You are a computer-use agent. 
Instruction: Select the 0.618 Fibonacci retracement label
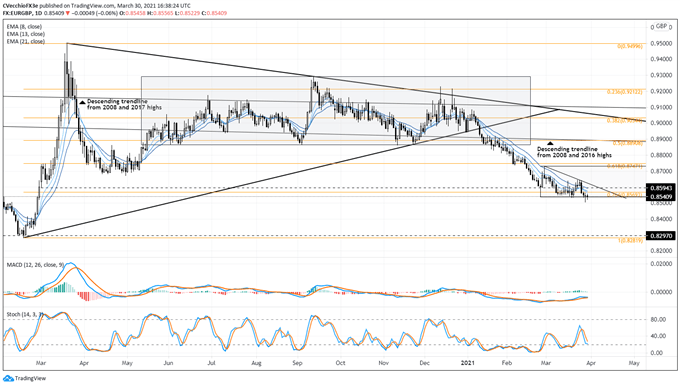[x=626, y=166]
